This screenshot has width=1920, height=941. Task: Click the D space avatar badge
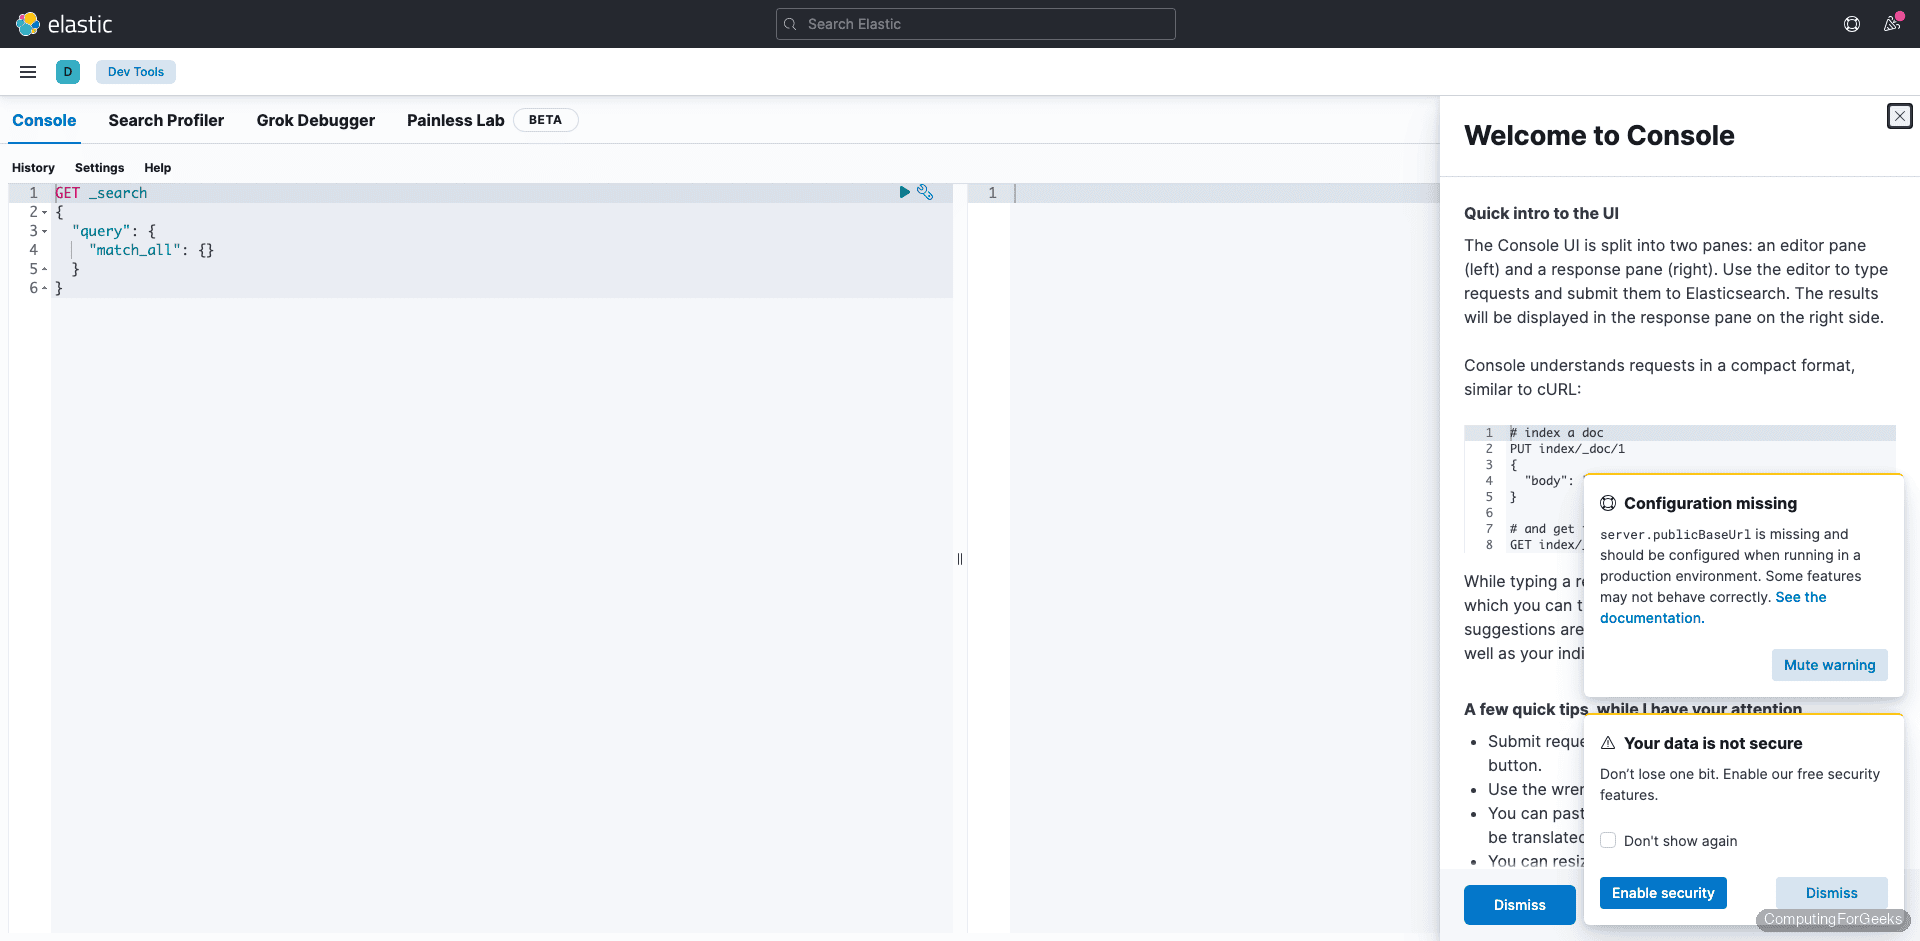pyautogui.click(x=67, y=71)
